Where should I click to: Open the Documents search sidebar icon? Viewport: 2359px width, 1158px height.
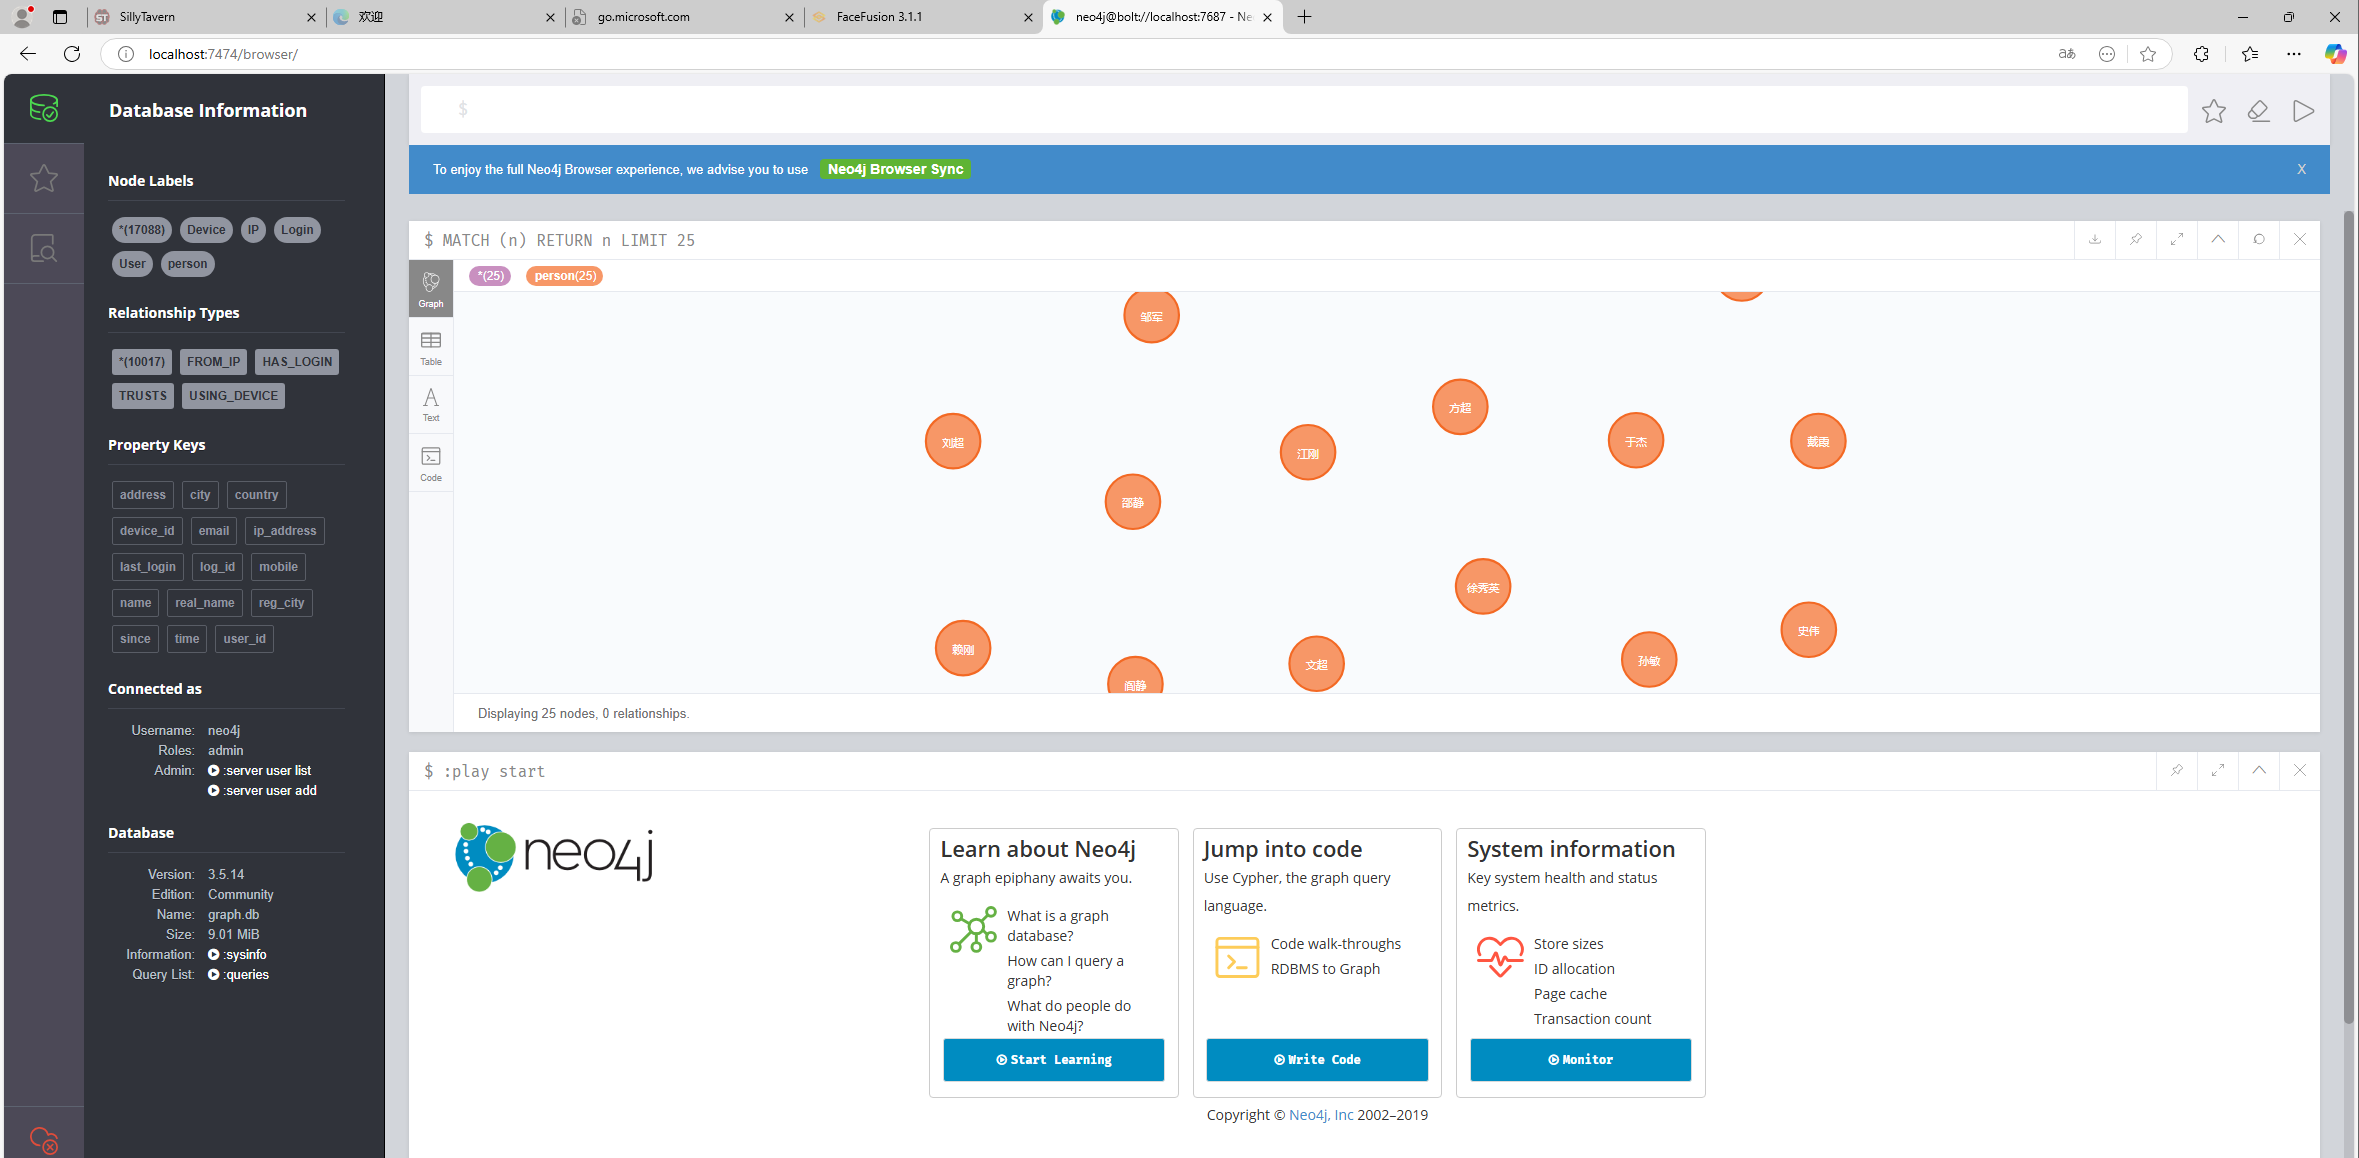pos(43,248)
